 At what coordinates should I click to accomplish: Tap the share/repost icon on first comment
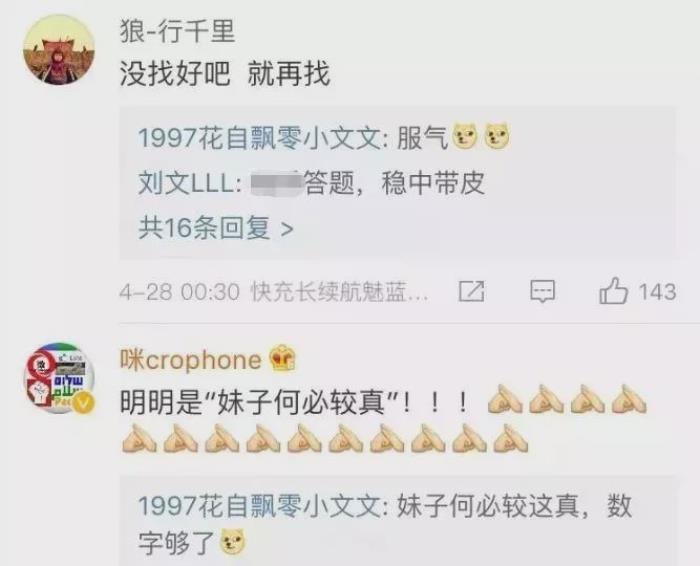point(471,291)
